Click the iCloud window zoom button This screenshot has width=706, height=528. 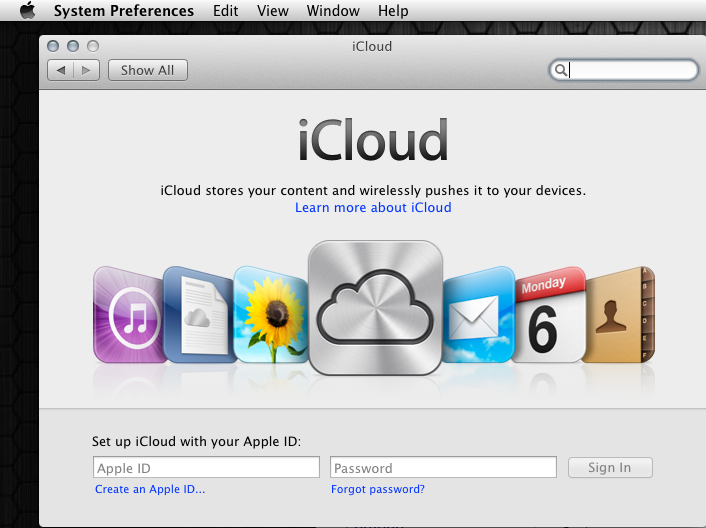[93, 46]
